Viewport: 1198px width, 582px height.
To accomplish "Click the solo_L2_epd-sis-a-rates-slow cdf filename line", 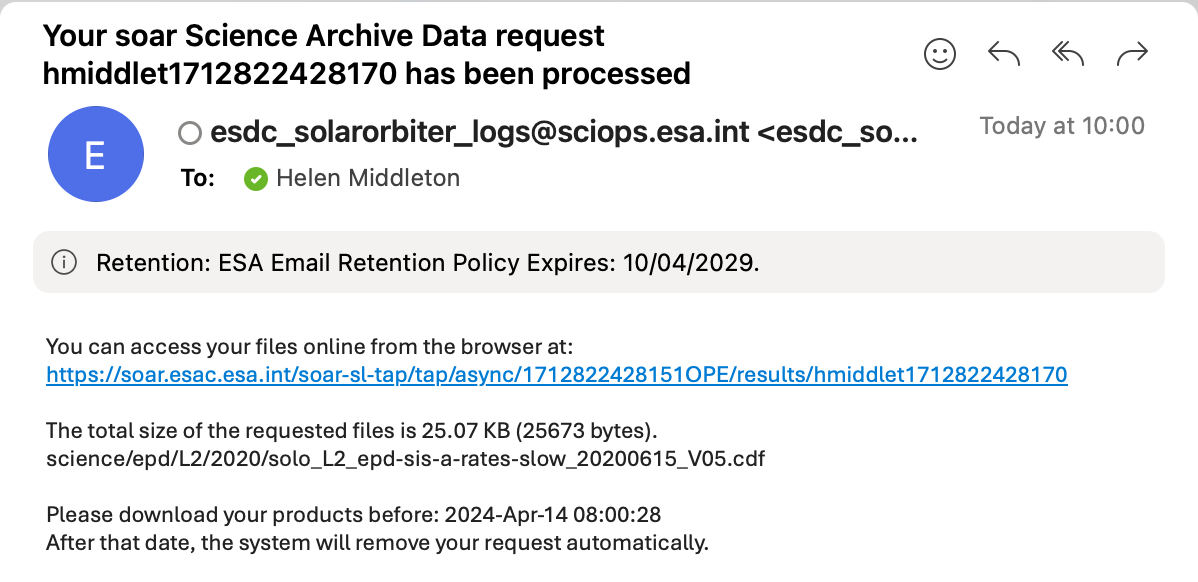I will pyautogui.click(x=405, y=459).
